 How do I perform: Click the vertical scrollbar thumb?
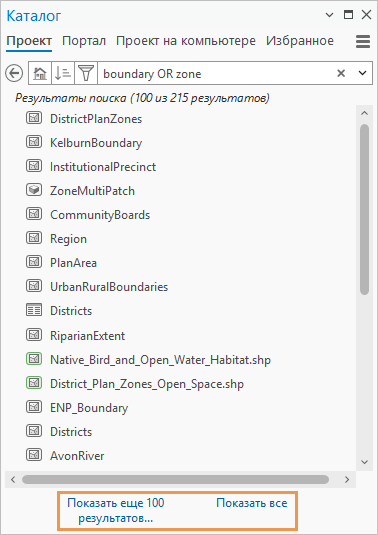pyautogui.click(x=364, y=209)
